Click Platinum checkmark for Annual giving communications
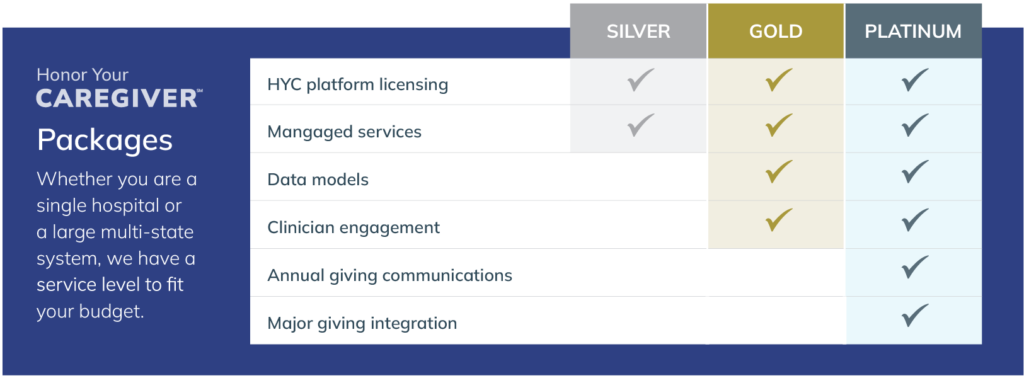This screenshot has width=1024, height=378. click(x=914, y=268)
